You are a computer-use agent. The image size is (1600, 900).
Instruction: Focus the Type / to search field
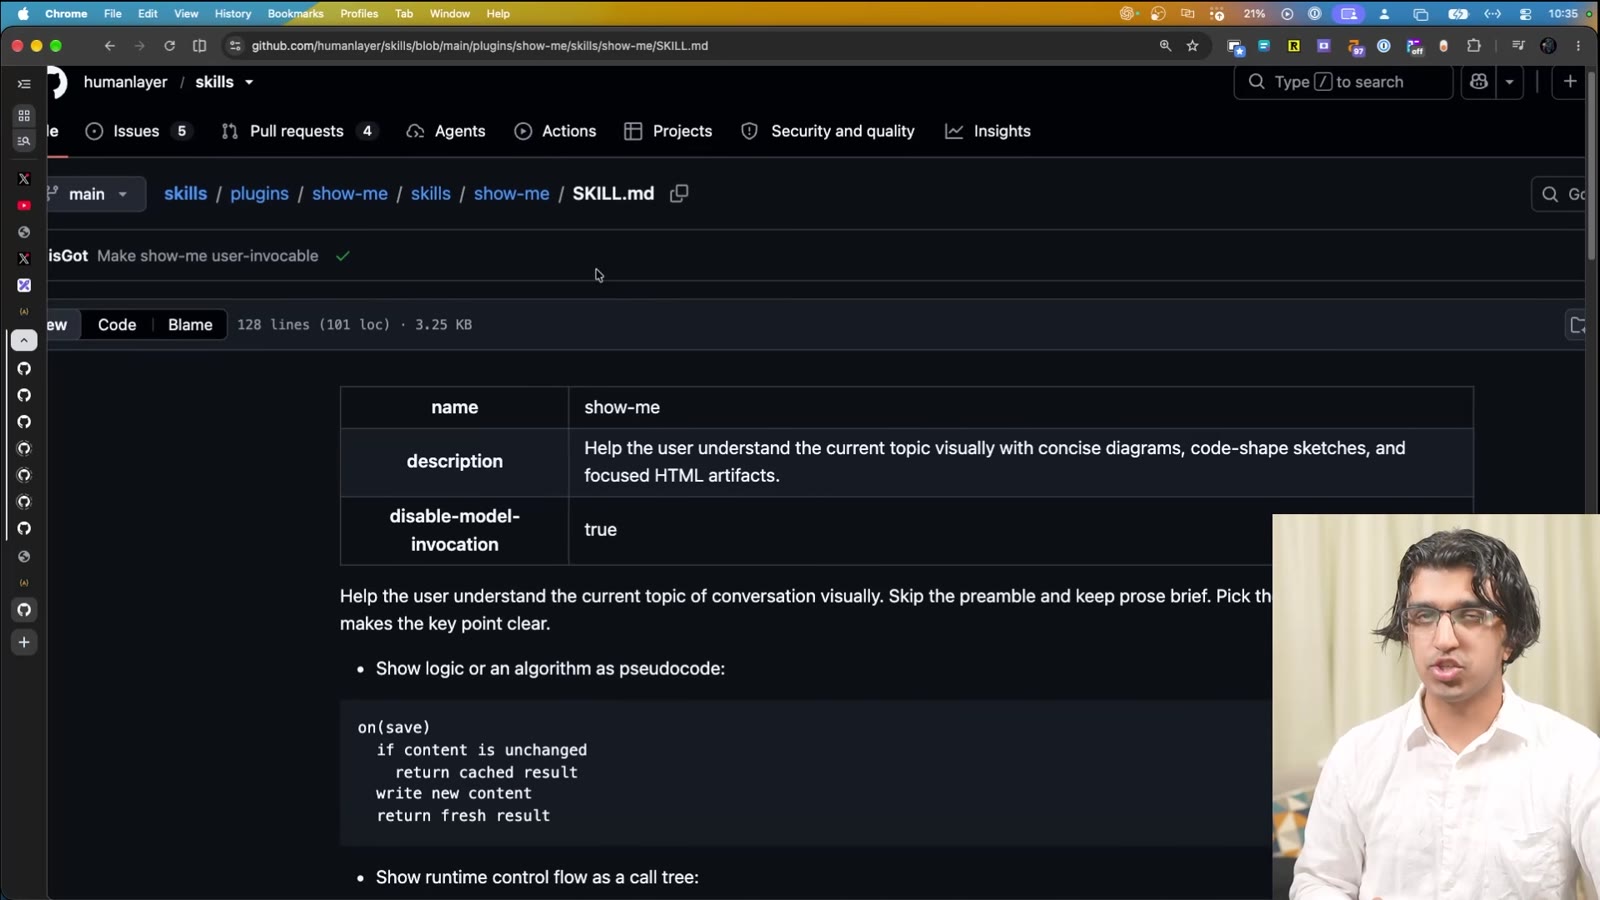click(1343, 82)
